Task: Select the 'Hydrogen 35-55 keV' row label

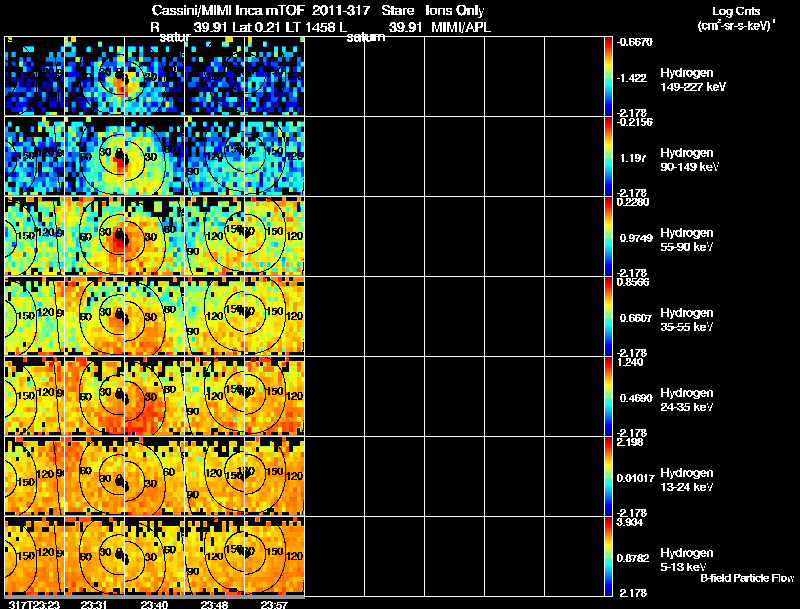Action: (x=687, y=320)
